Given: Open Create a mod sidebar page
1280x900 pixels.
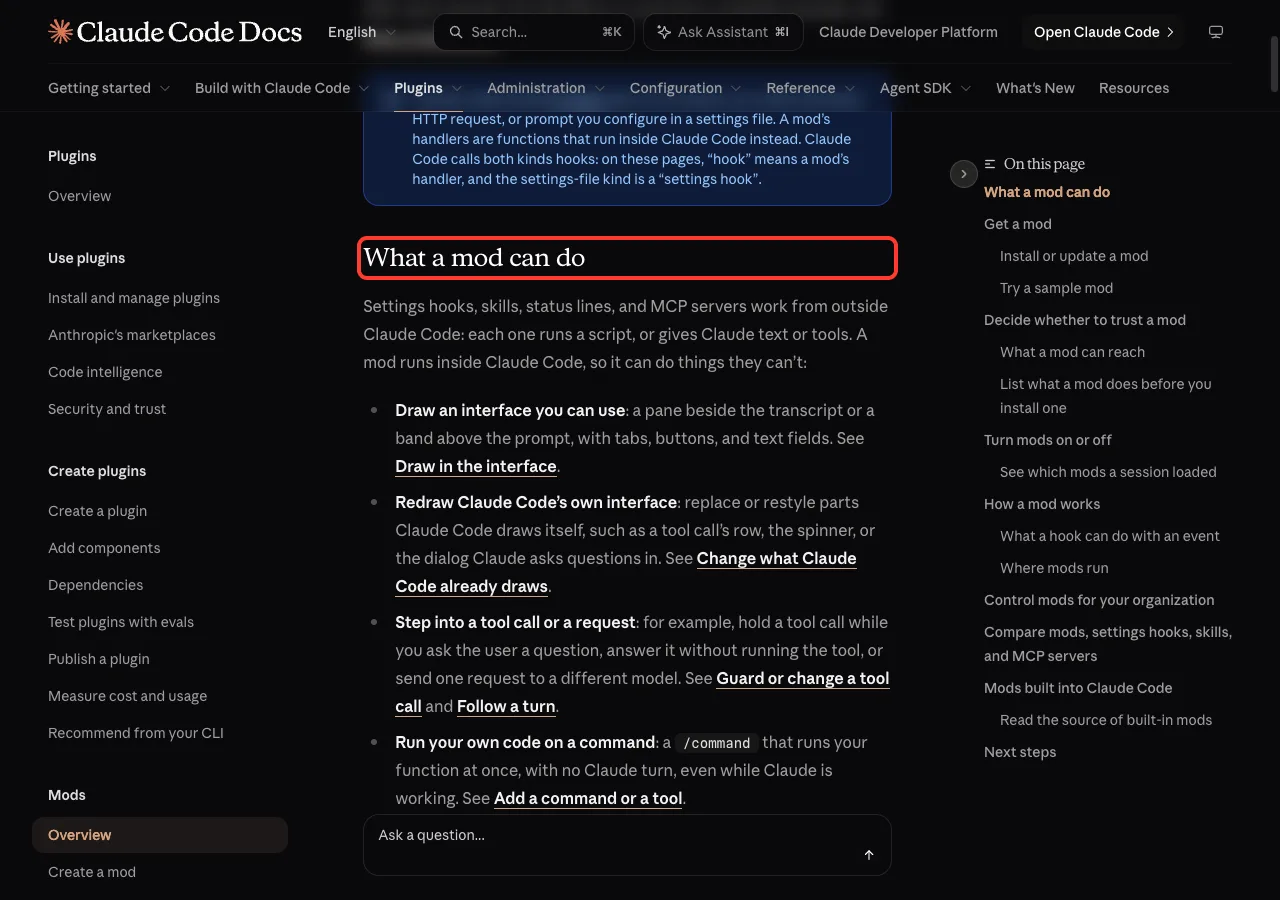Looking at the screenshot, I should [92, 872].
